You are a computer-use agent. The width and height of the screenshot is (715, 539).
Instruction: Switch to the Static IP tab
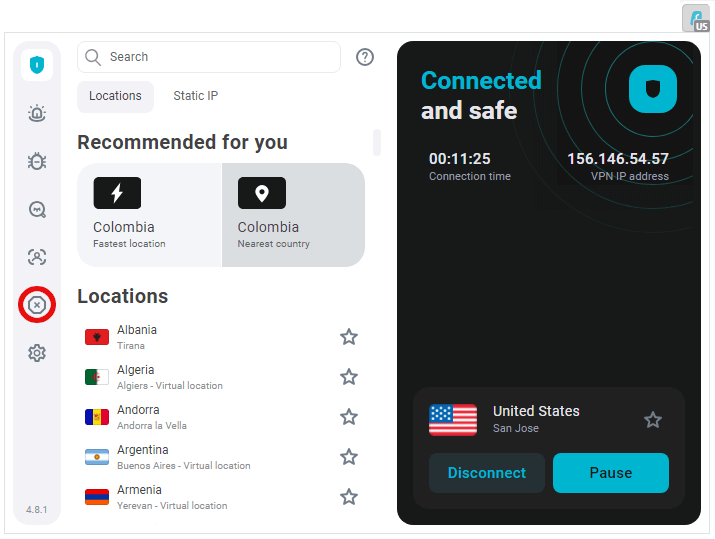pyautogui.click(x=196, y=96)
